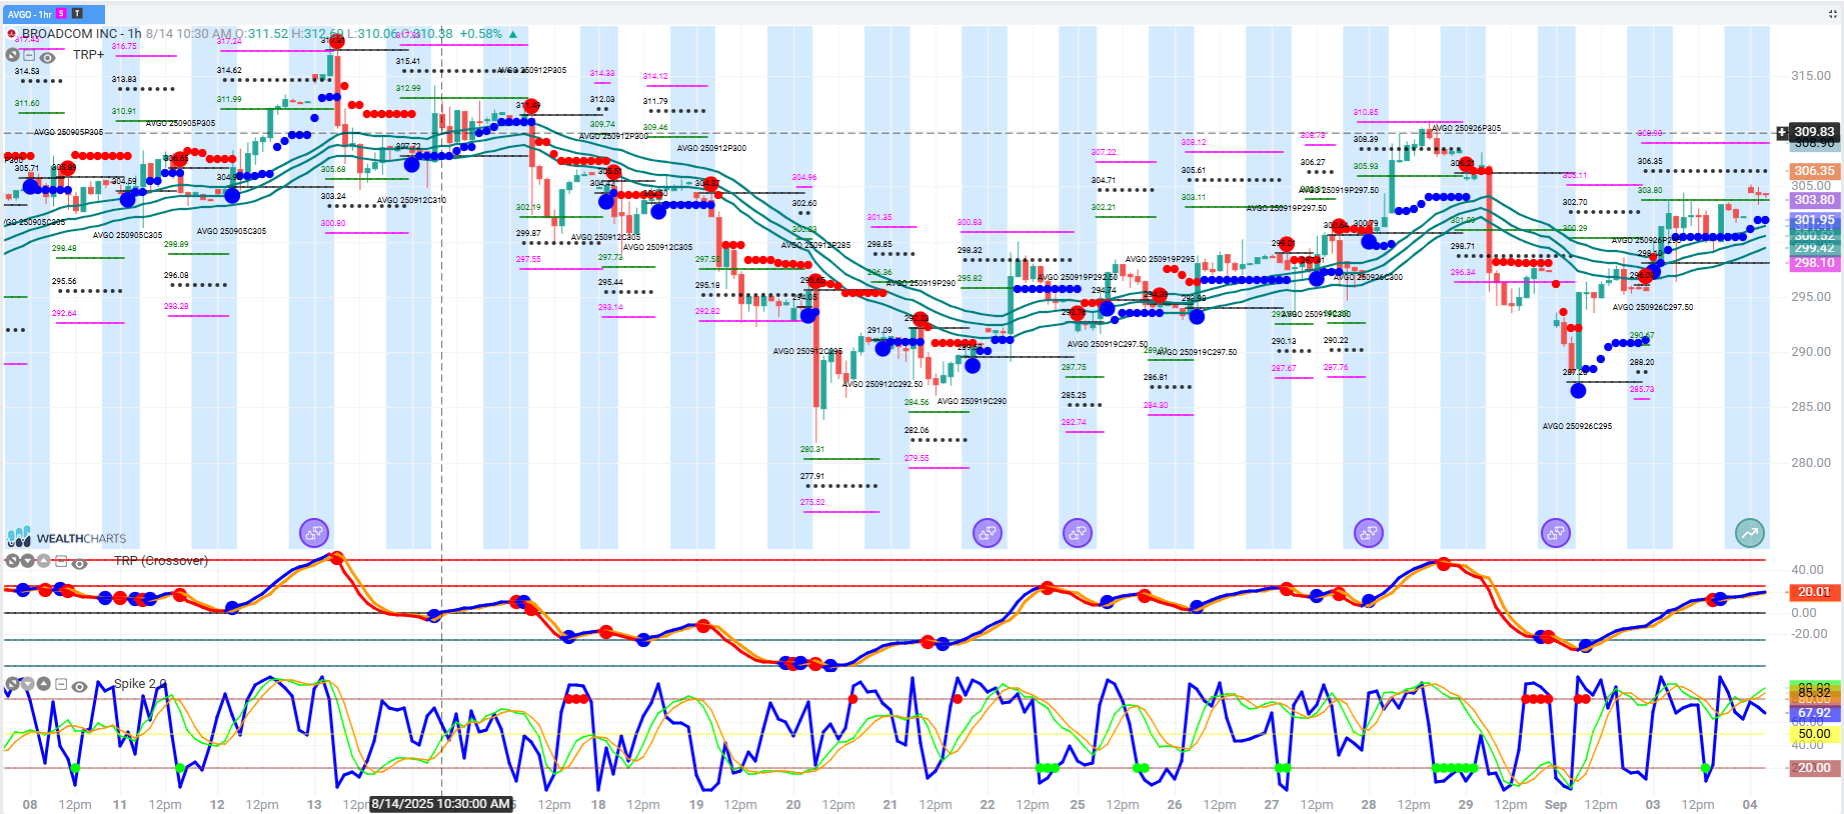Image resolution: width=1844 pixels, height=814 pixels.
Task: Click thumbs sentiment icon above date 25
Action: [x=1077, y=533]
